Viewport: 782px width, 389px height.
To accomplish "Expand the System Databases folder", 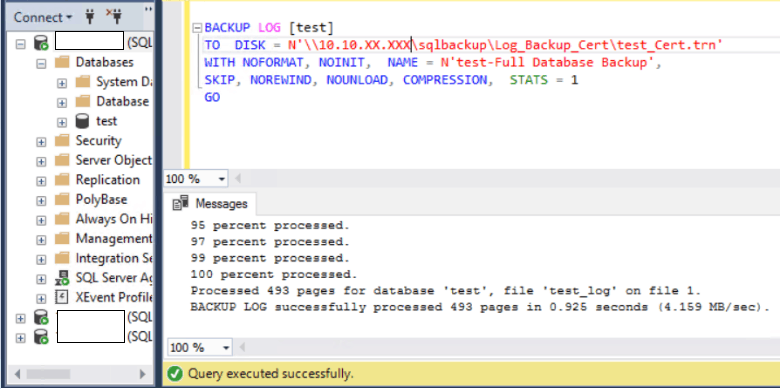I will point(62,83).
